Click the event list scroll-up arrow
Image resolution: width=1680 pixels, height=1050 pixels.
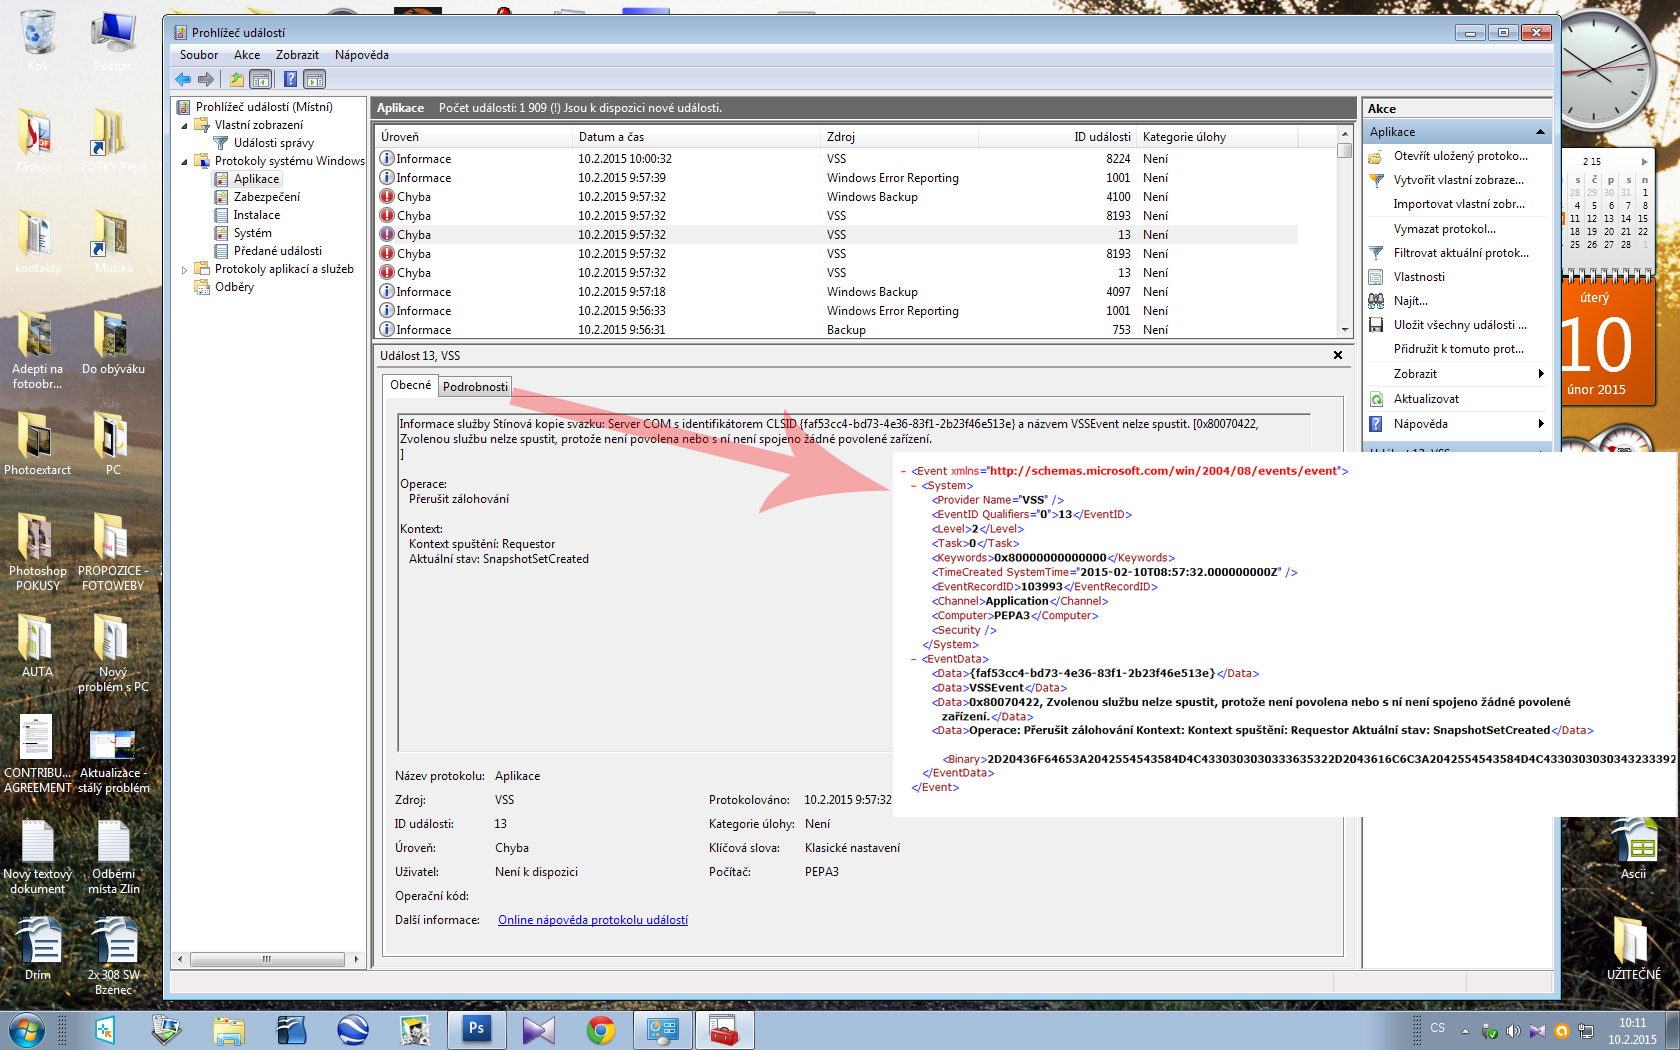1345,135
